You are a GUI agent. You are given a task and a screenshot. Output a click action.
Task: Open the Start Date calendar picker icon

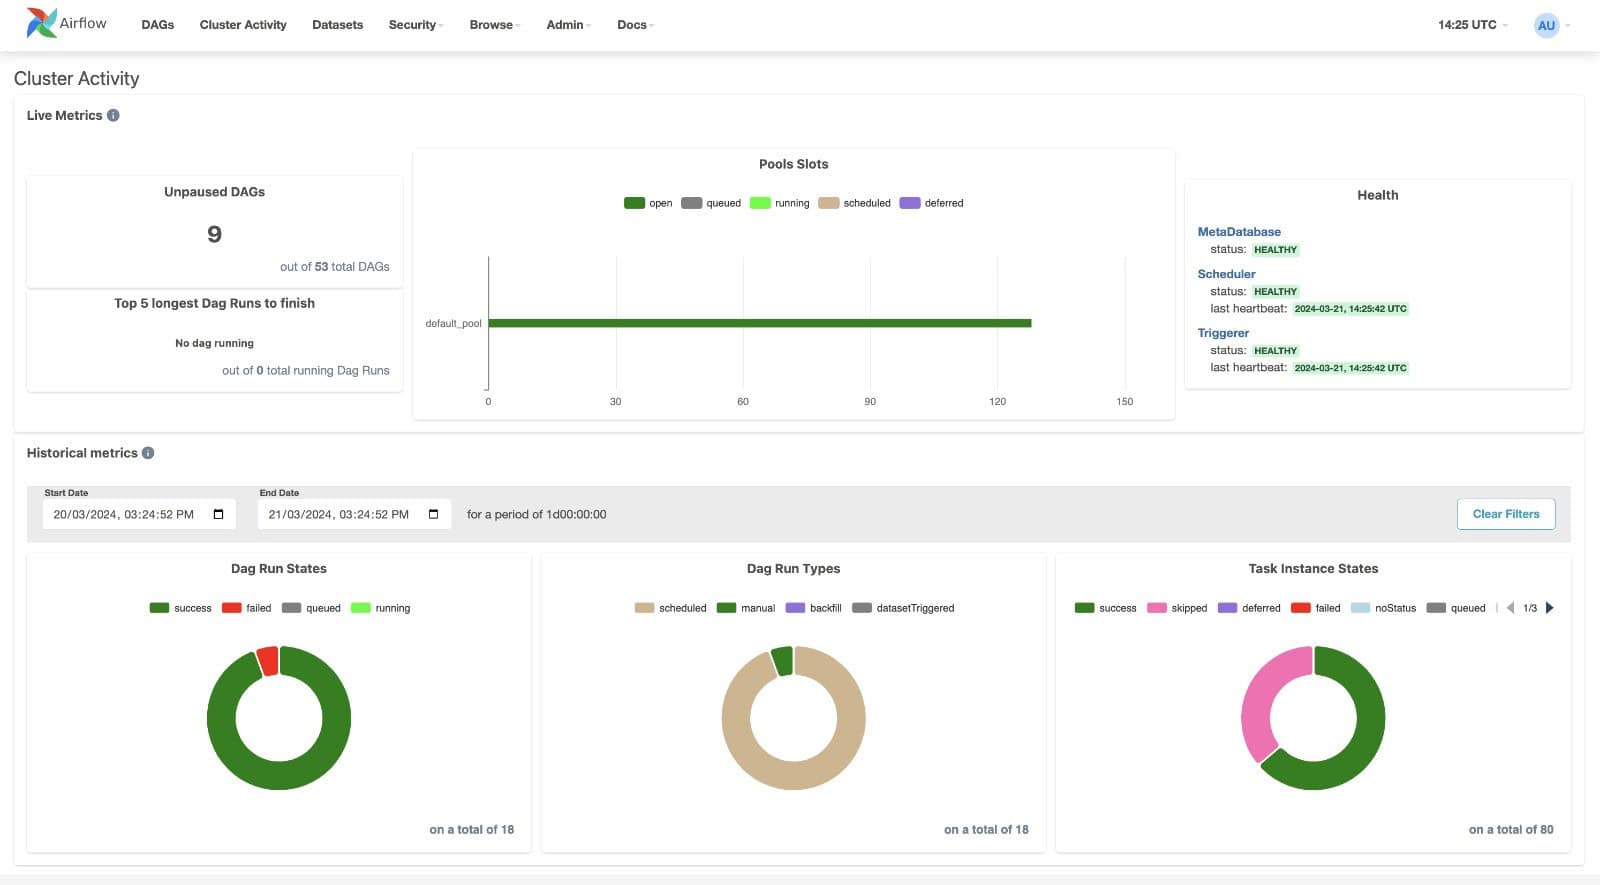point(219,514)
